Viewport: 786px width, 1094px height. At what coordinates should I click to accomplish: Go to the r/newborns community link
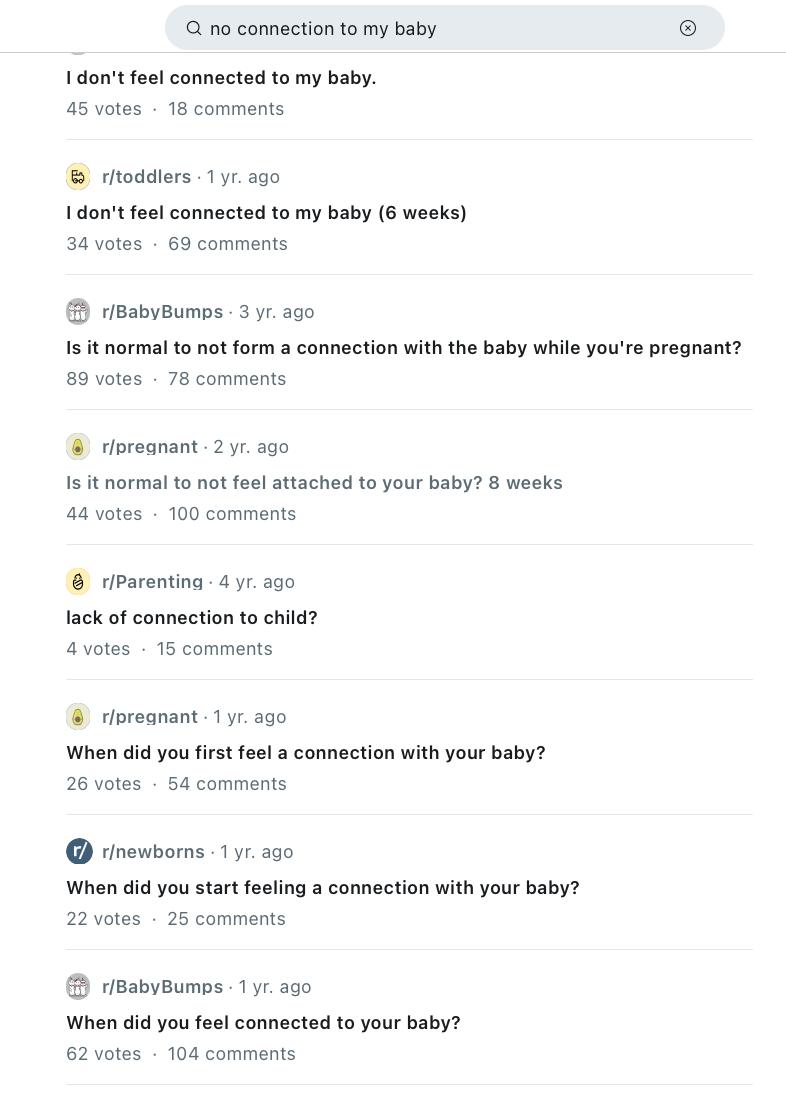[x=153, y=852]
